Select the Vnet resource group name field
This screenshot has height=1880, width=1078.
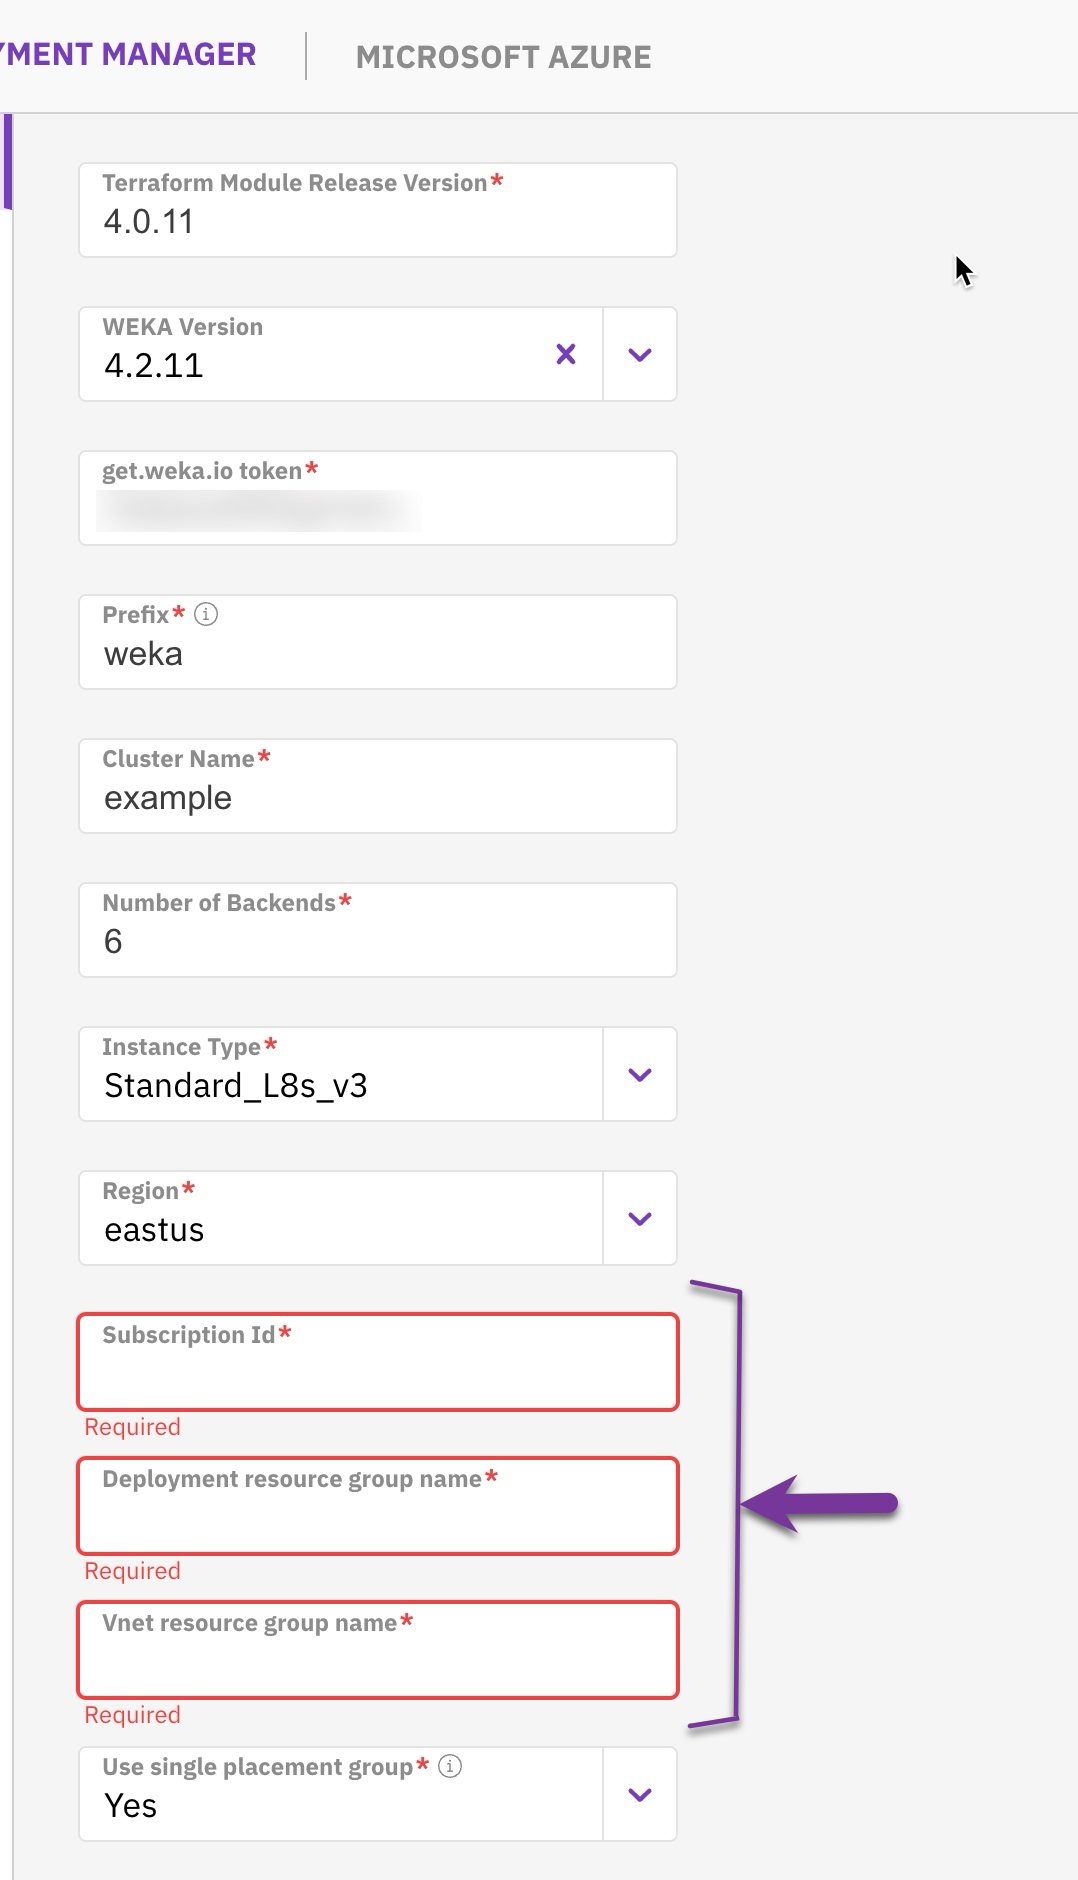377,1660
